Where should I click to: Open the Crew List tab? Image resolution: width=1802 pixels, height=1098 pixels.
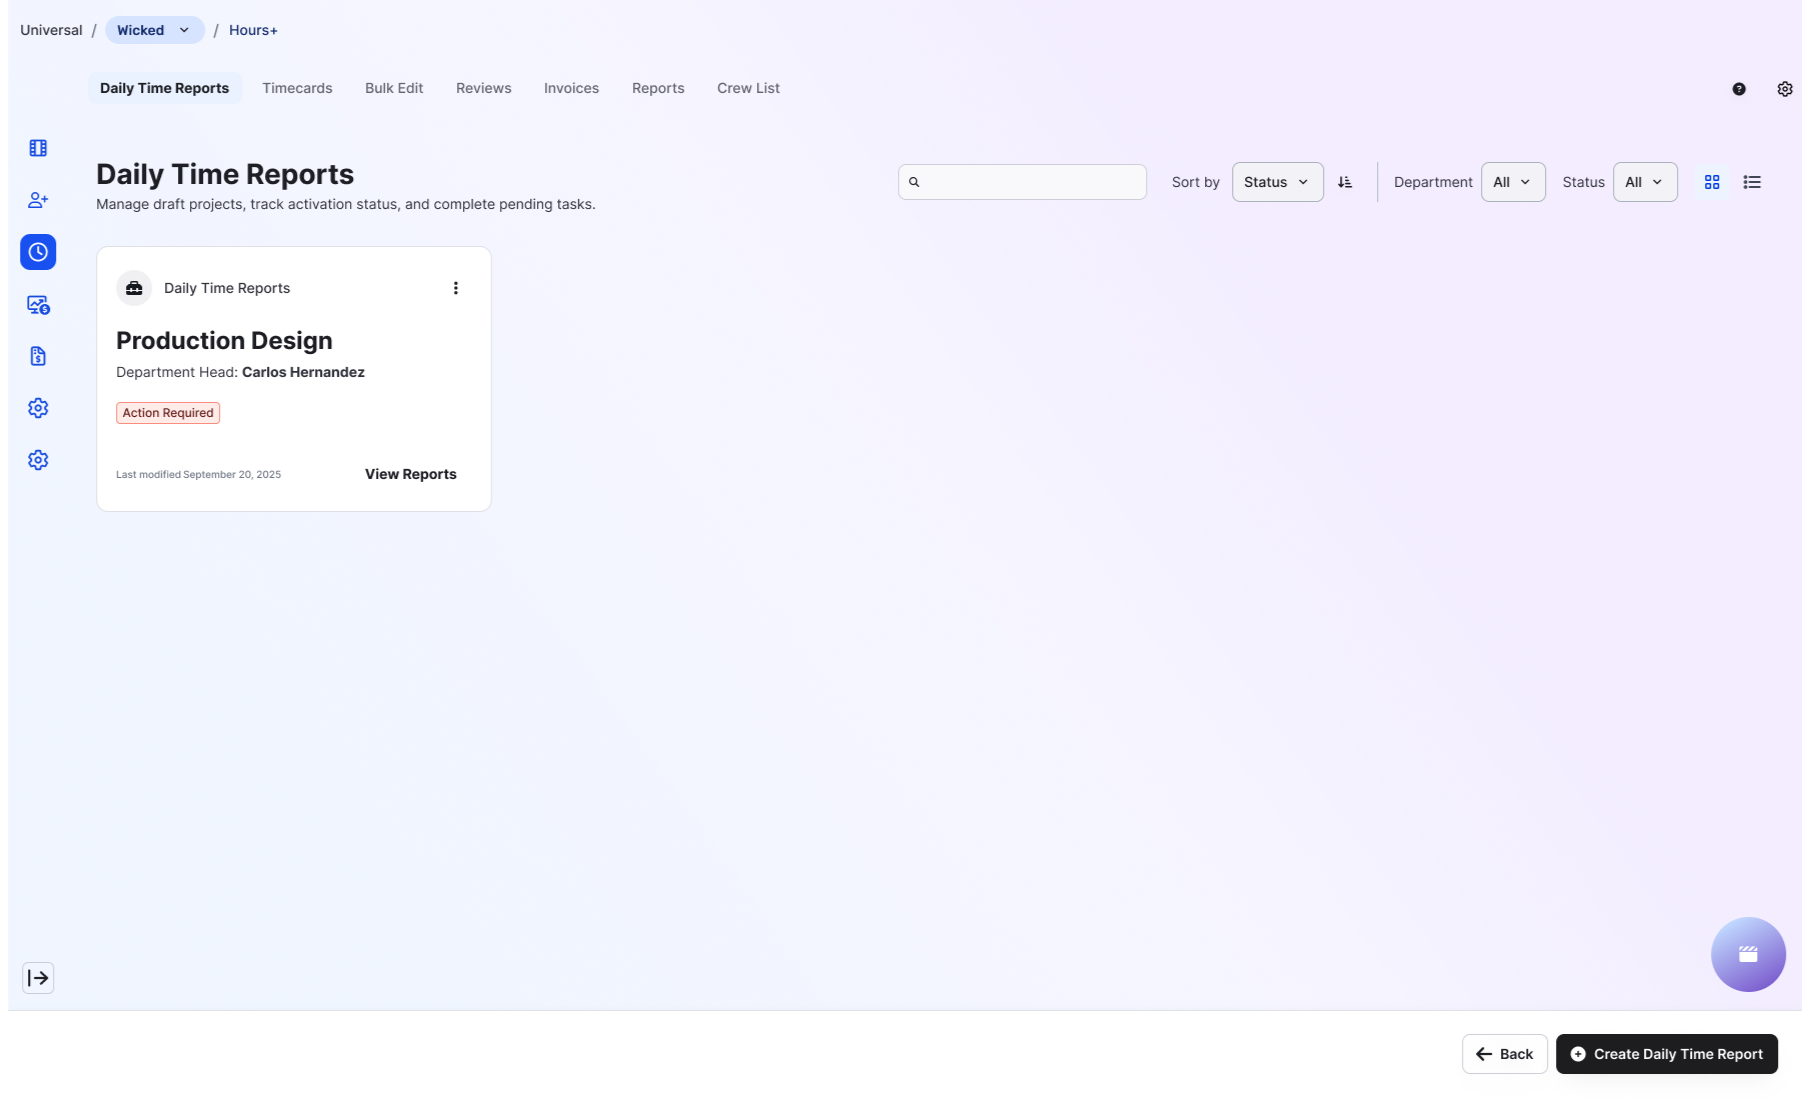coord(748,88)
